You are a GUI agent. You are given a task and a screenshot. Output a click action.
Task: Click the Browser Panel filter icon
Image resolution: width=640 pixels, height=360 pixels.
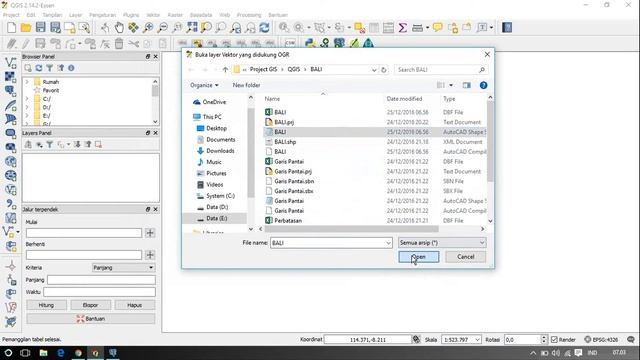(x=49, y=68)
